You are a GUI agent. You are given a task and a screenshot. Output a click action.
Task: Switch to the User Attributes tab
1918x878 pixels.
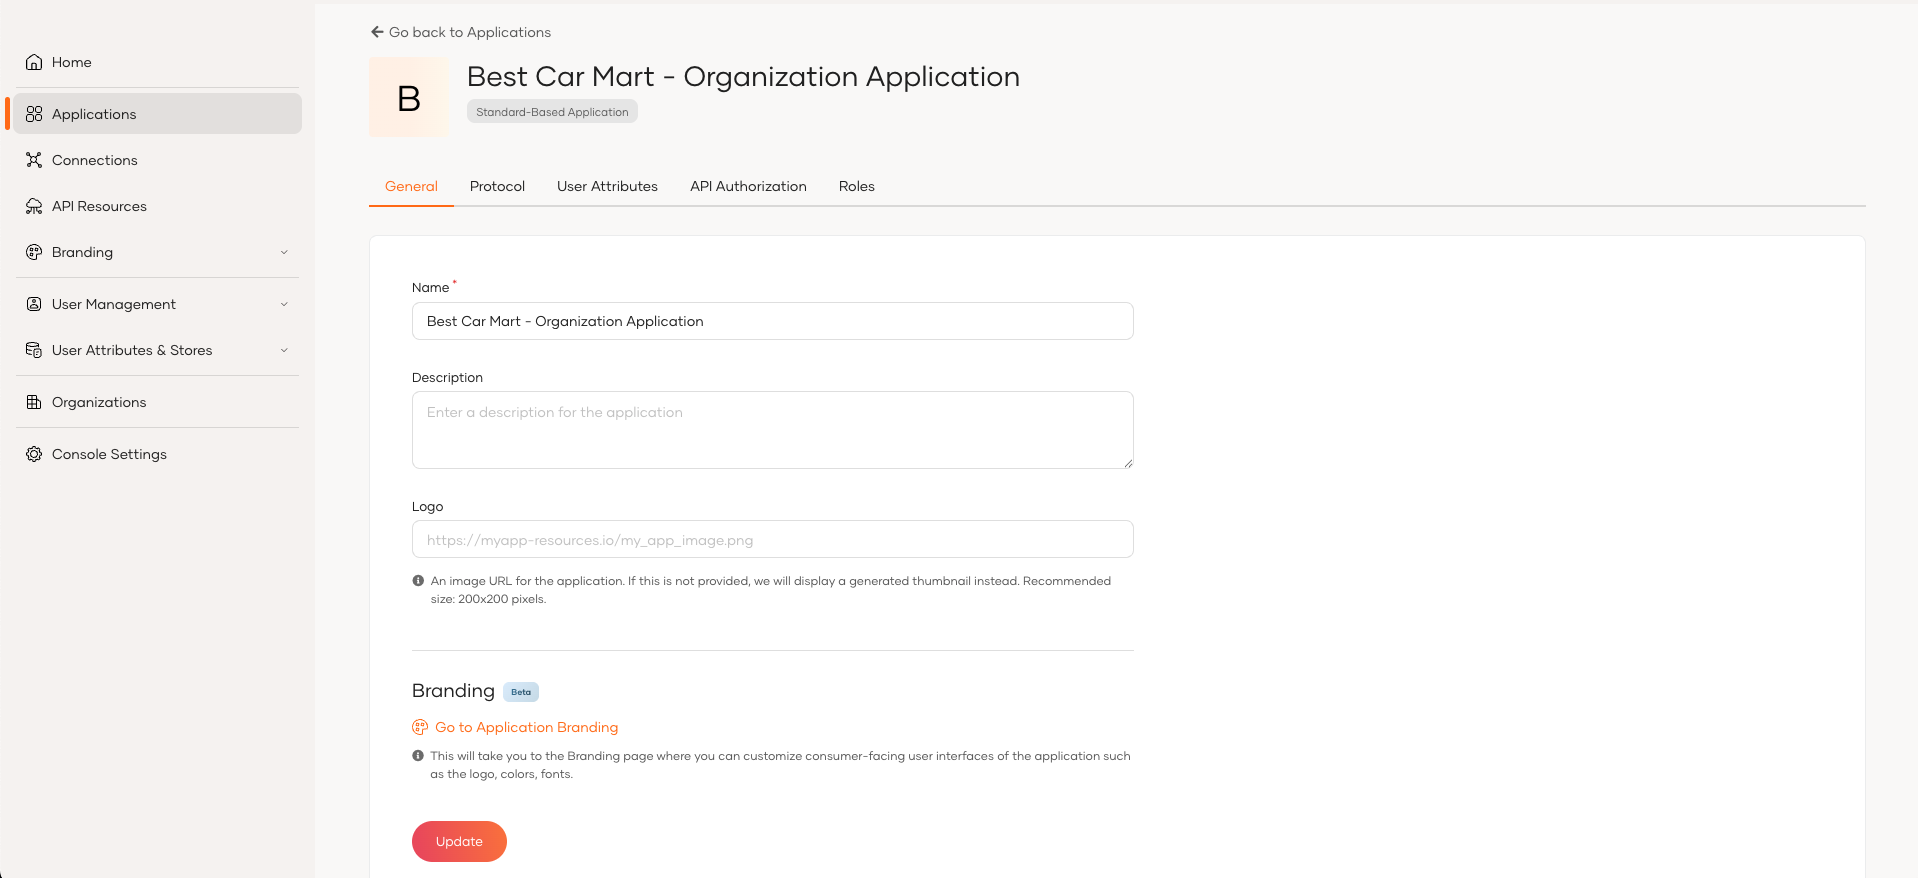tap(607, 186)
